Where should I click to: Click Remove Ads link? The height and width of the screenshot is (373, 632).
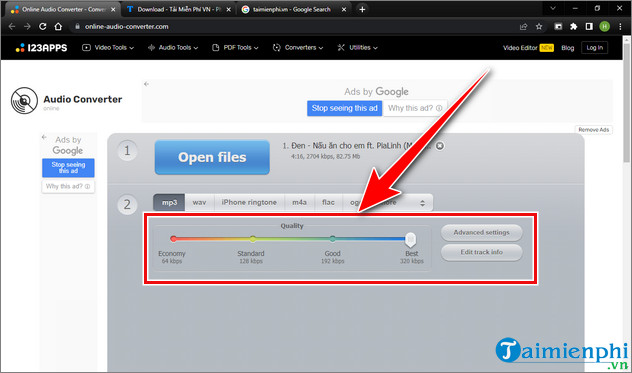[593, 129]
